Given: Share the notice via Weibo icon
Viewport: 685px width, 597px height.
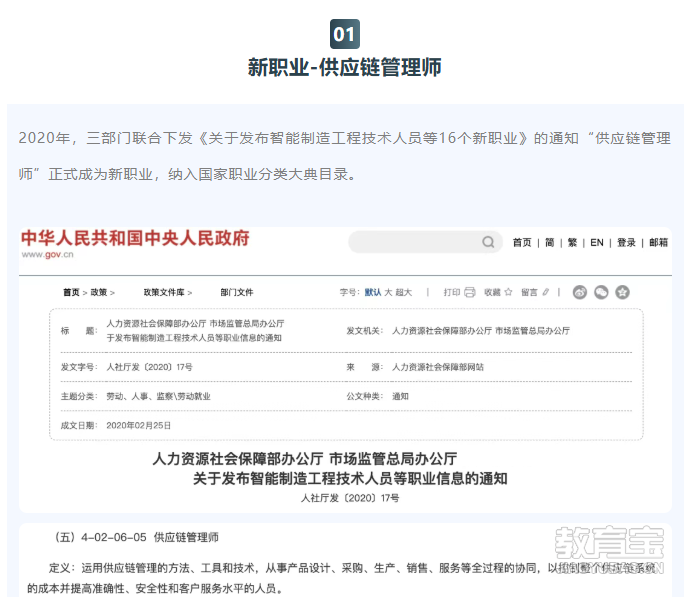Looking at the screenshot, I should click(580, 292).
